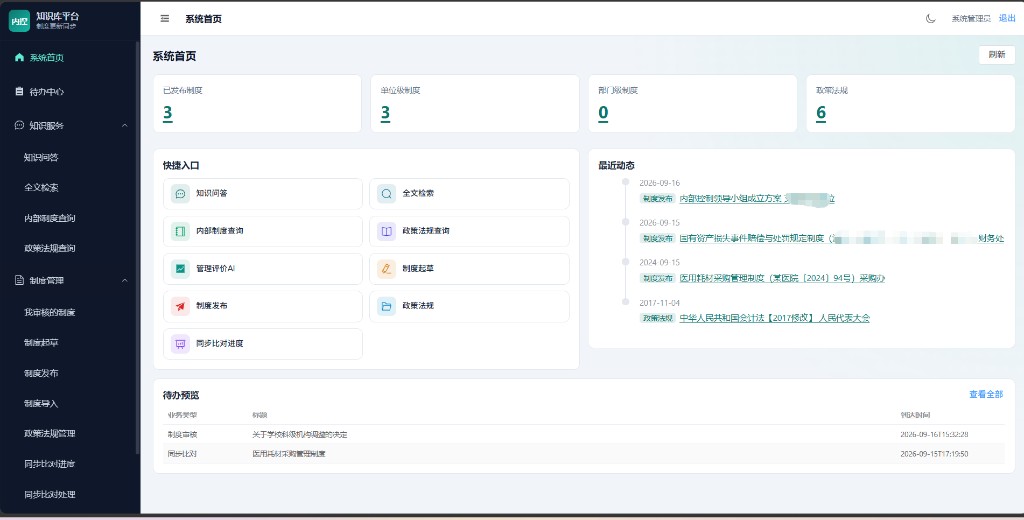Image resolution: width=1024 pixels, height=520 pixels.
Task: Click the 管理评价AI quick entry chart icon
Action: [180, 268]
